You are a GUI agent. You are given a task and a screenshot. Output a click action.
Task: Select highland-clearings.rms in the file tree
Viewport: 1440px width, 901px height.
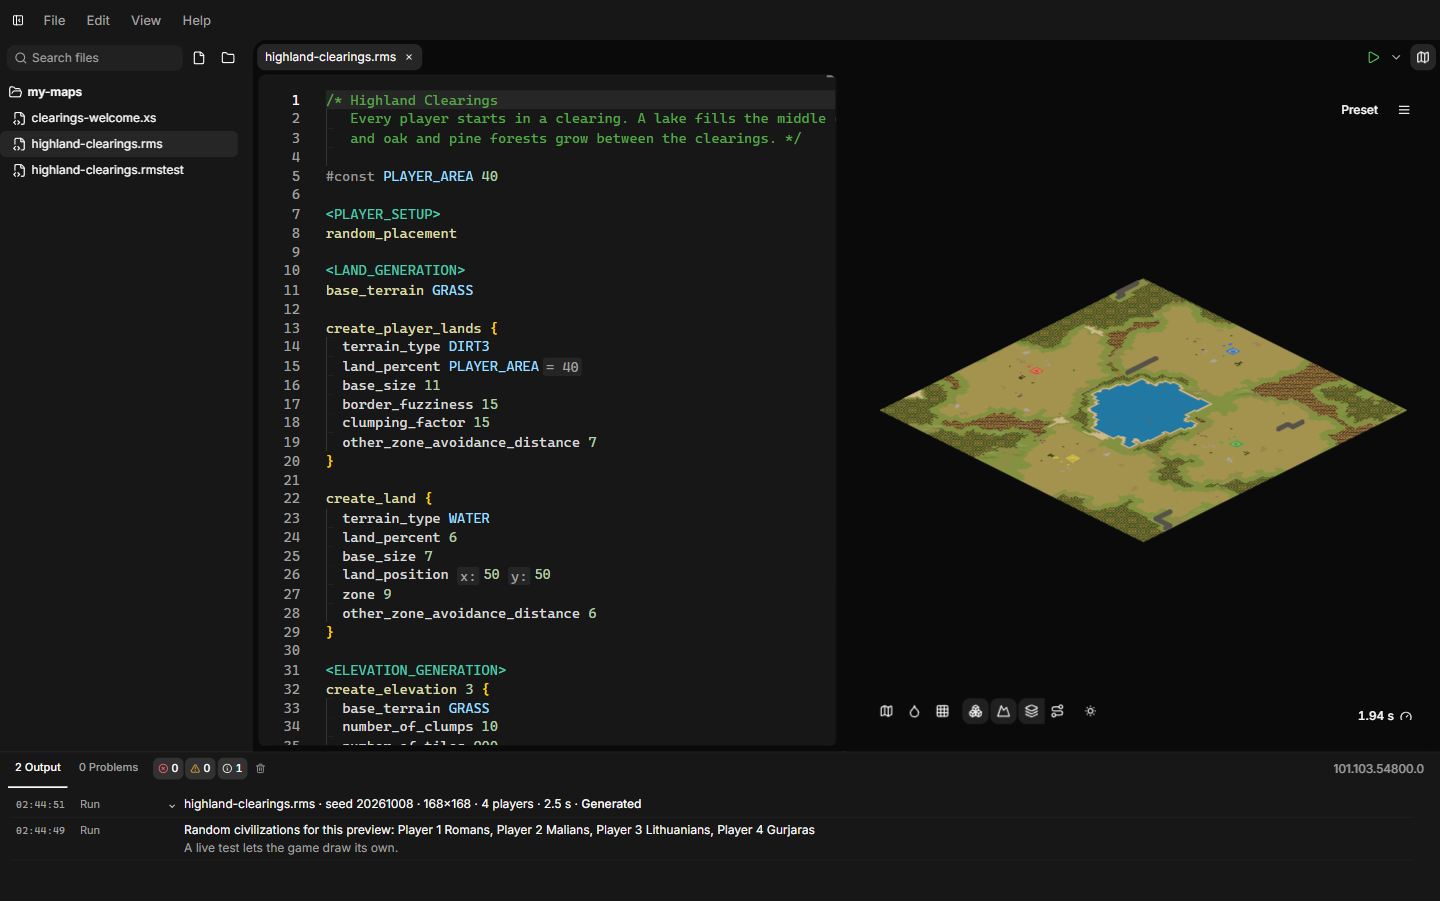pos(119,144)
